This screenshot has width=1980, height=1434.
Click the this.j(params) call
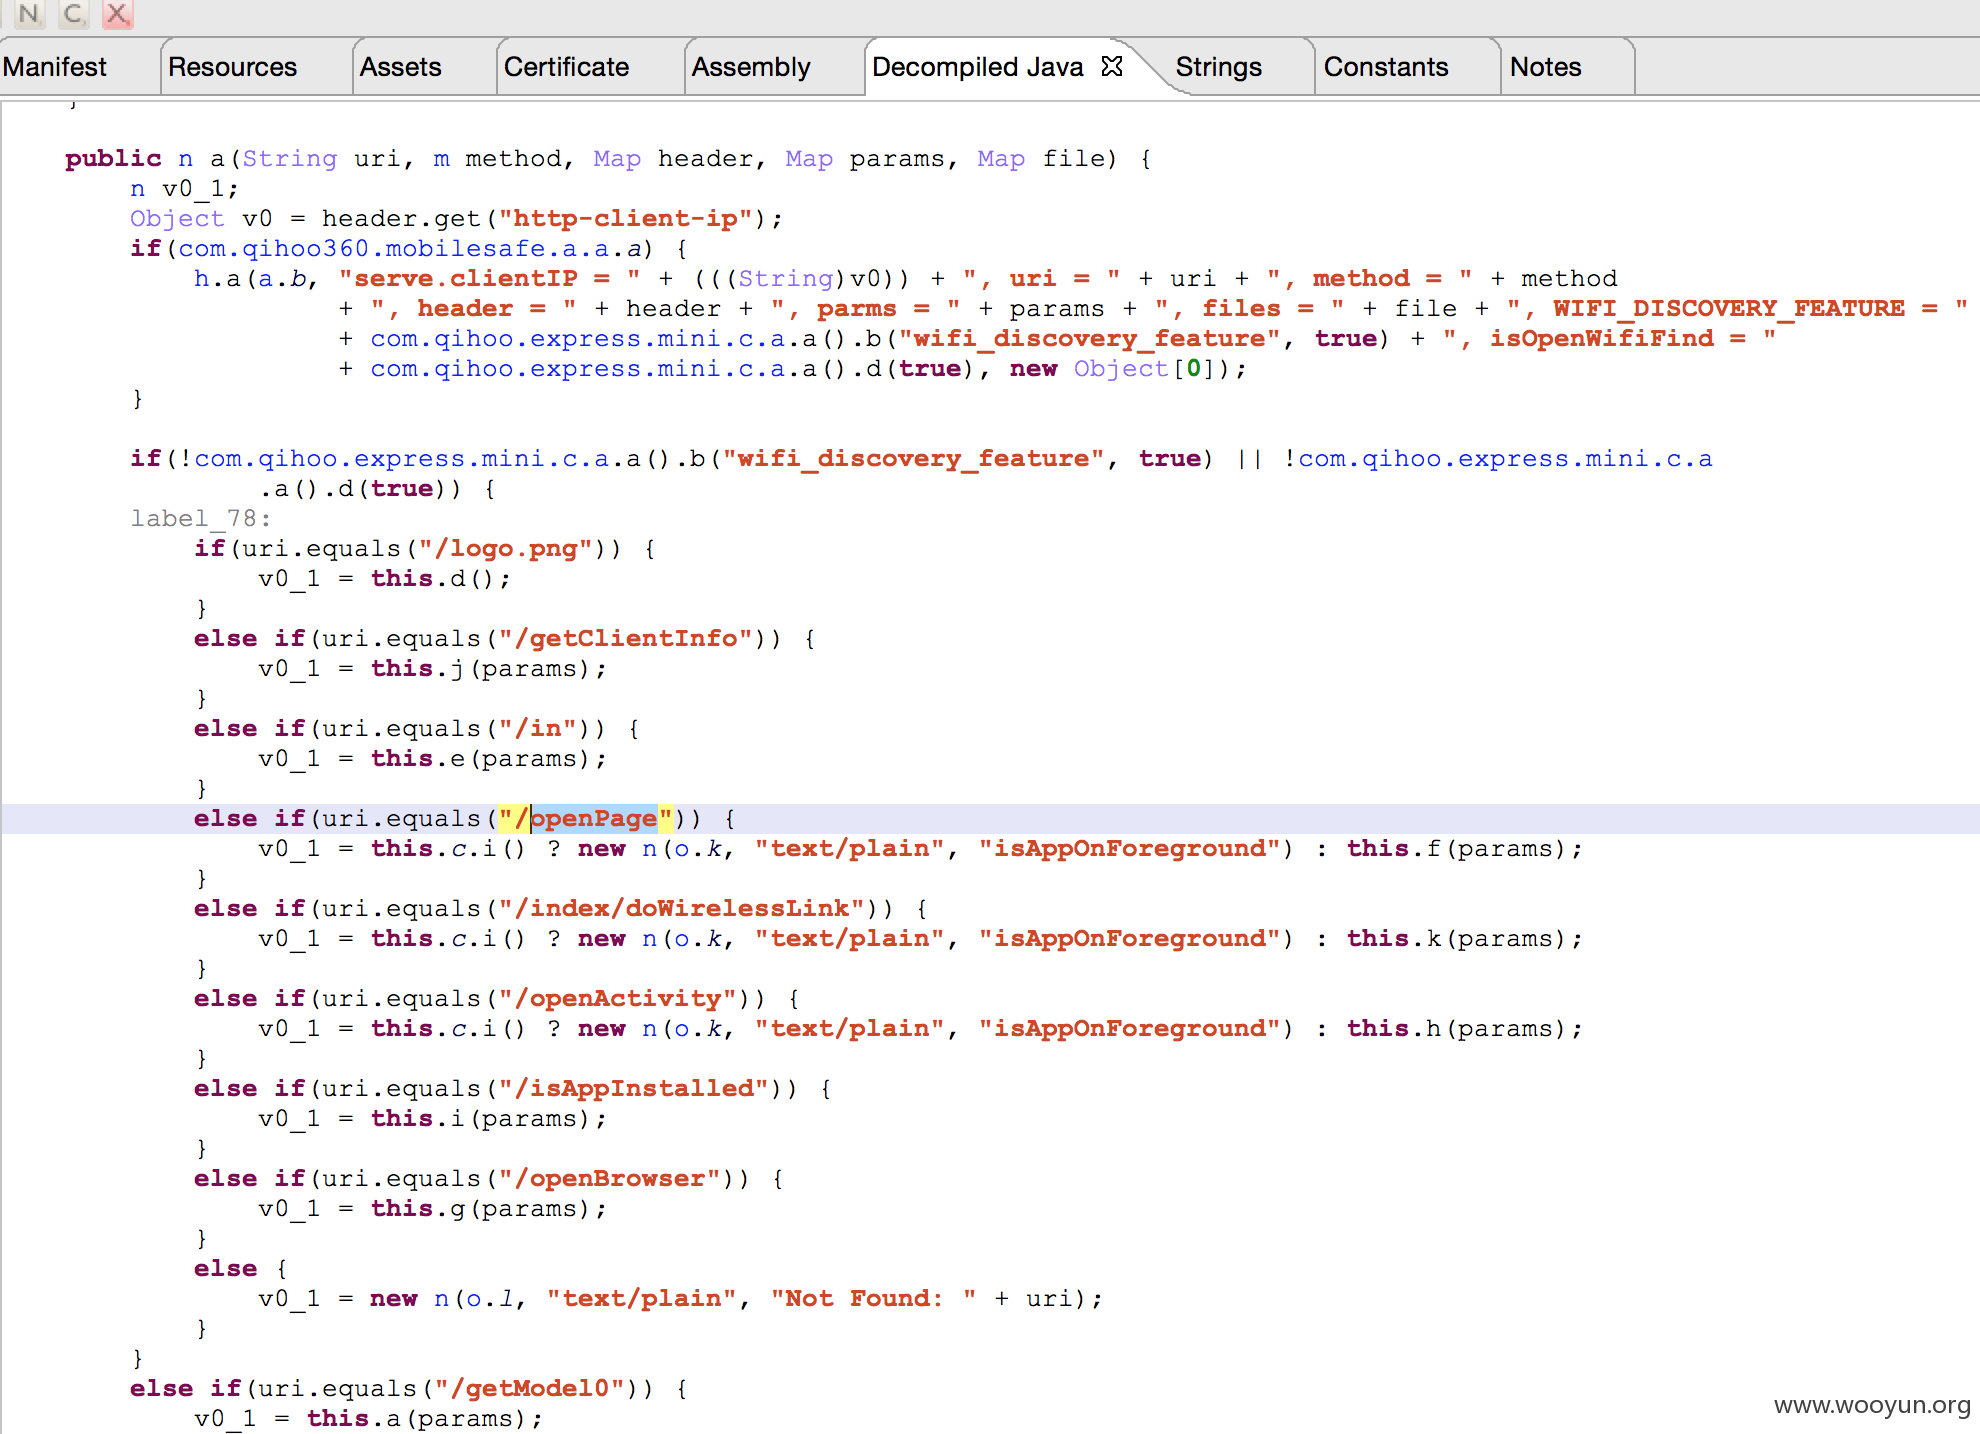tap(481, 669)
